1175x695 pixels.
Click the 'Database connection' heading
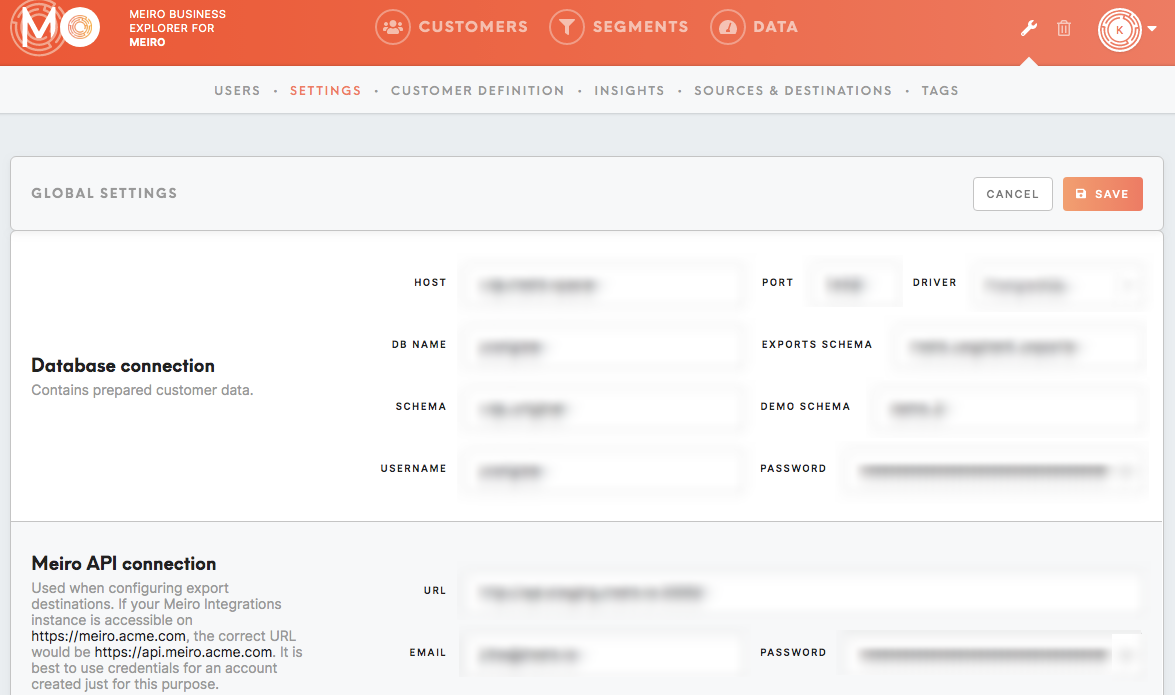pyautogui.click(x=123, y=366)
